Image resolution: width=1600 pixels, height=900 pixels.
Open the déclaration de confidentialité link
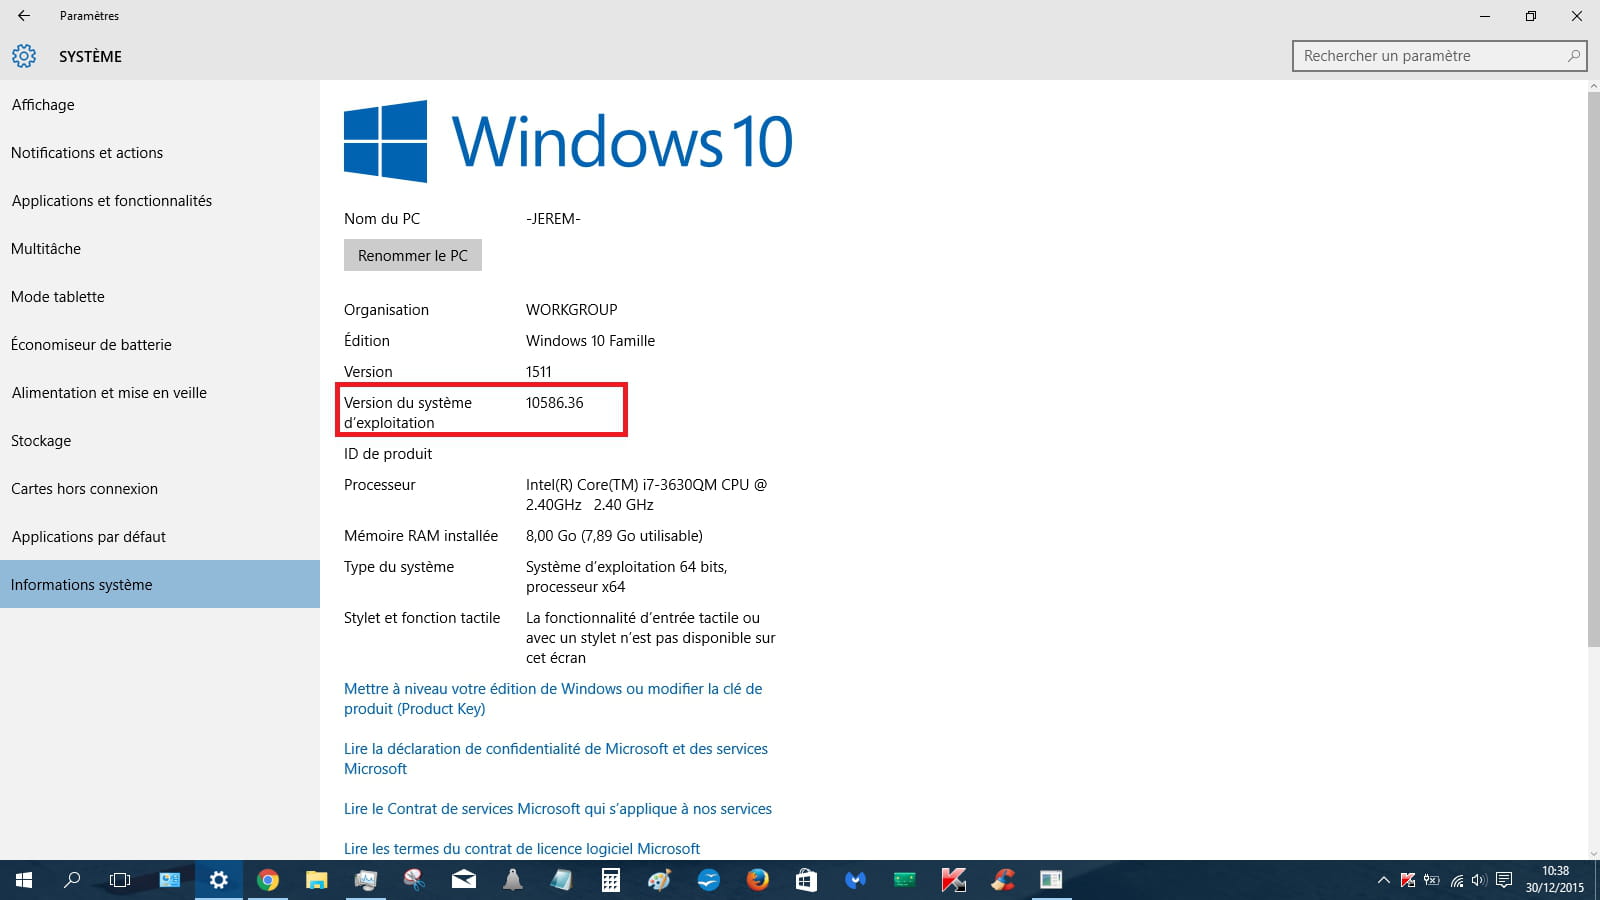point(556,758)
